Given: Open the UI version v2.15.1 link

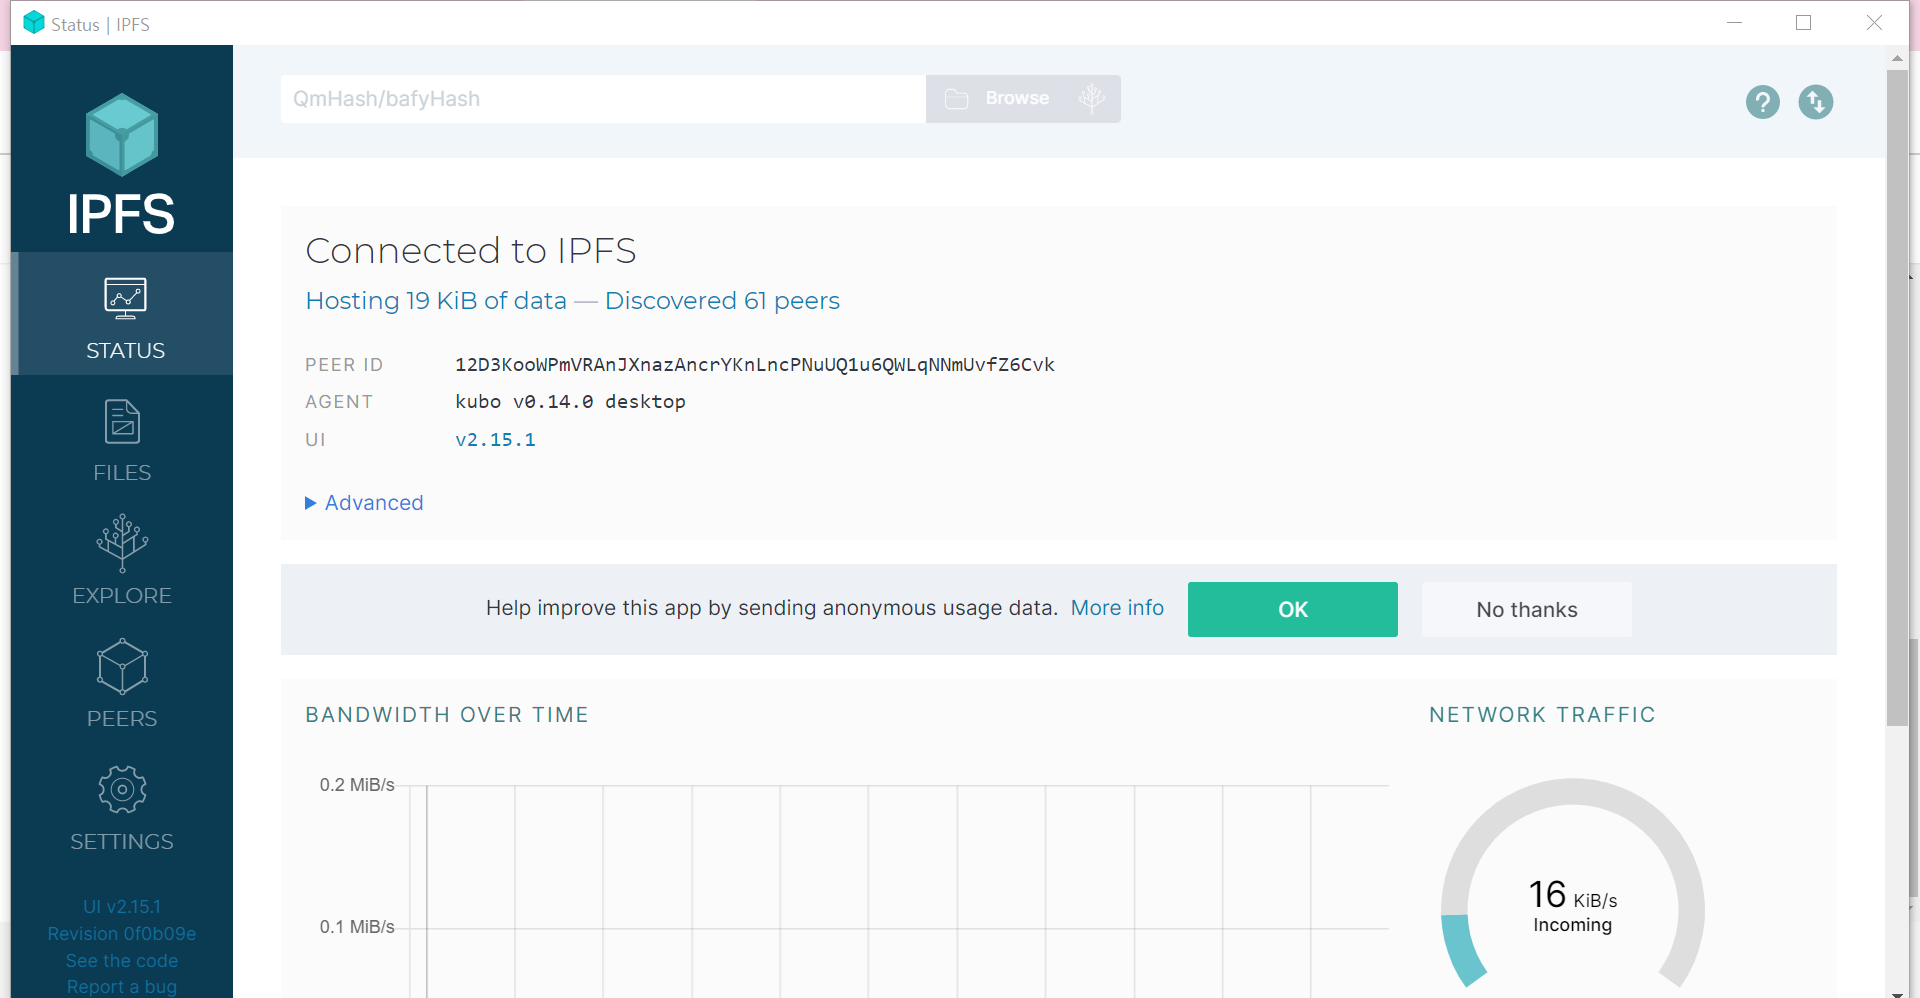Looking at the screenshot, I should [495, 440].
